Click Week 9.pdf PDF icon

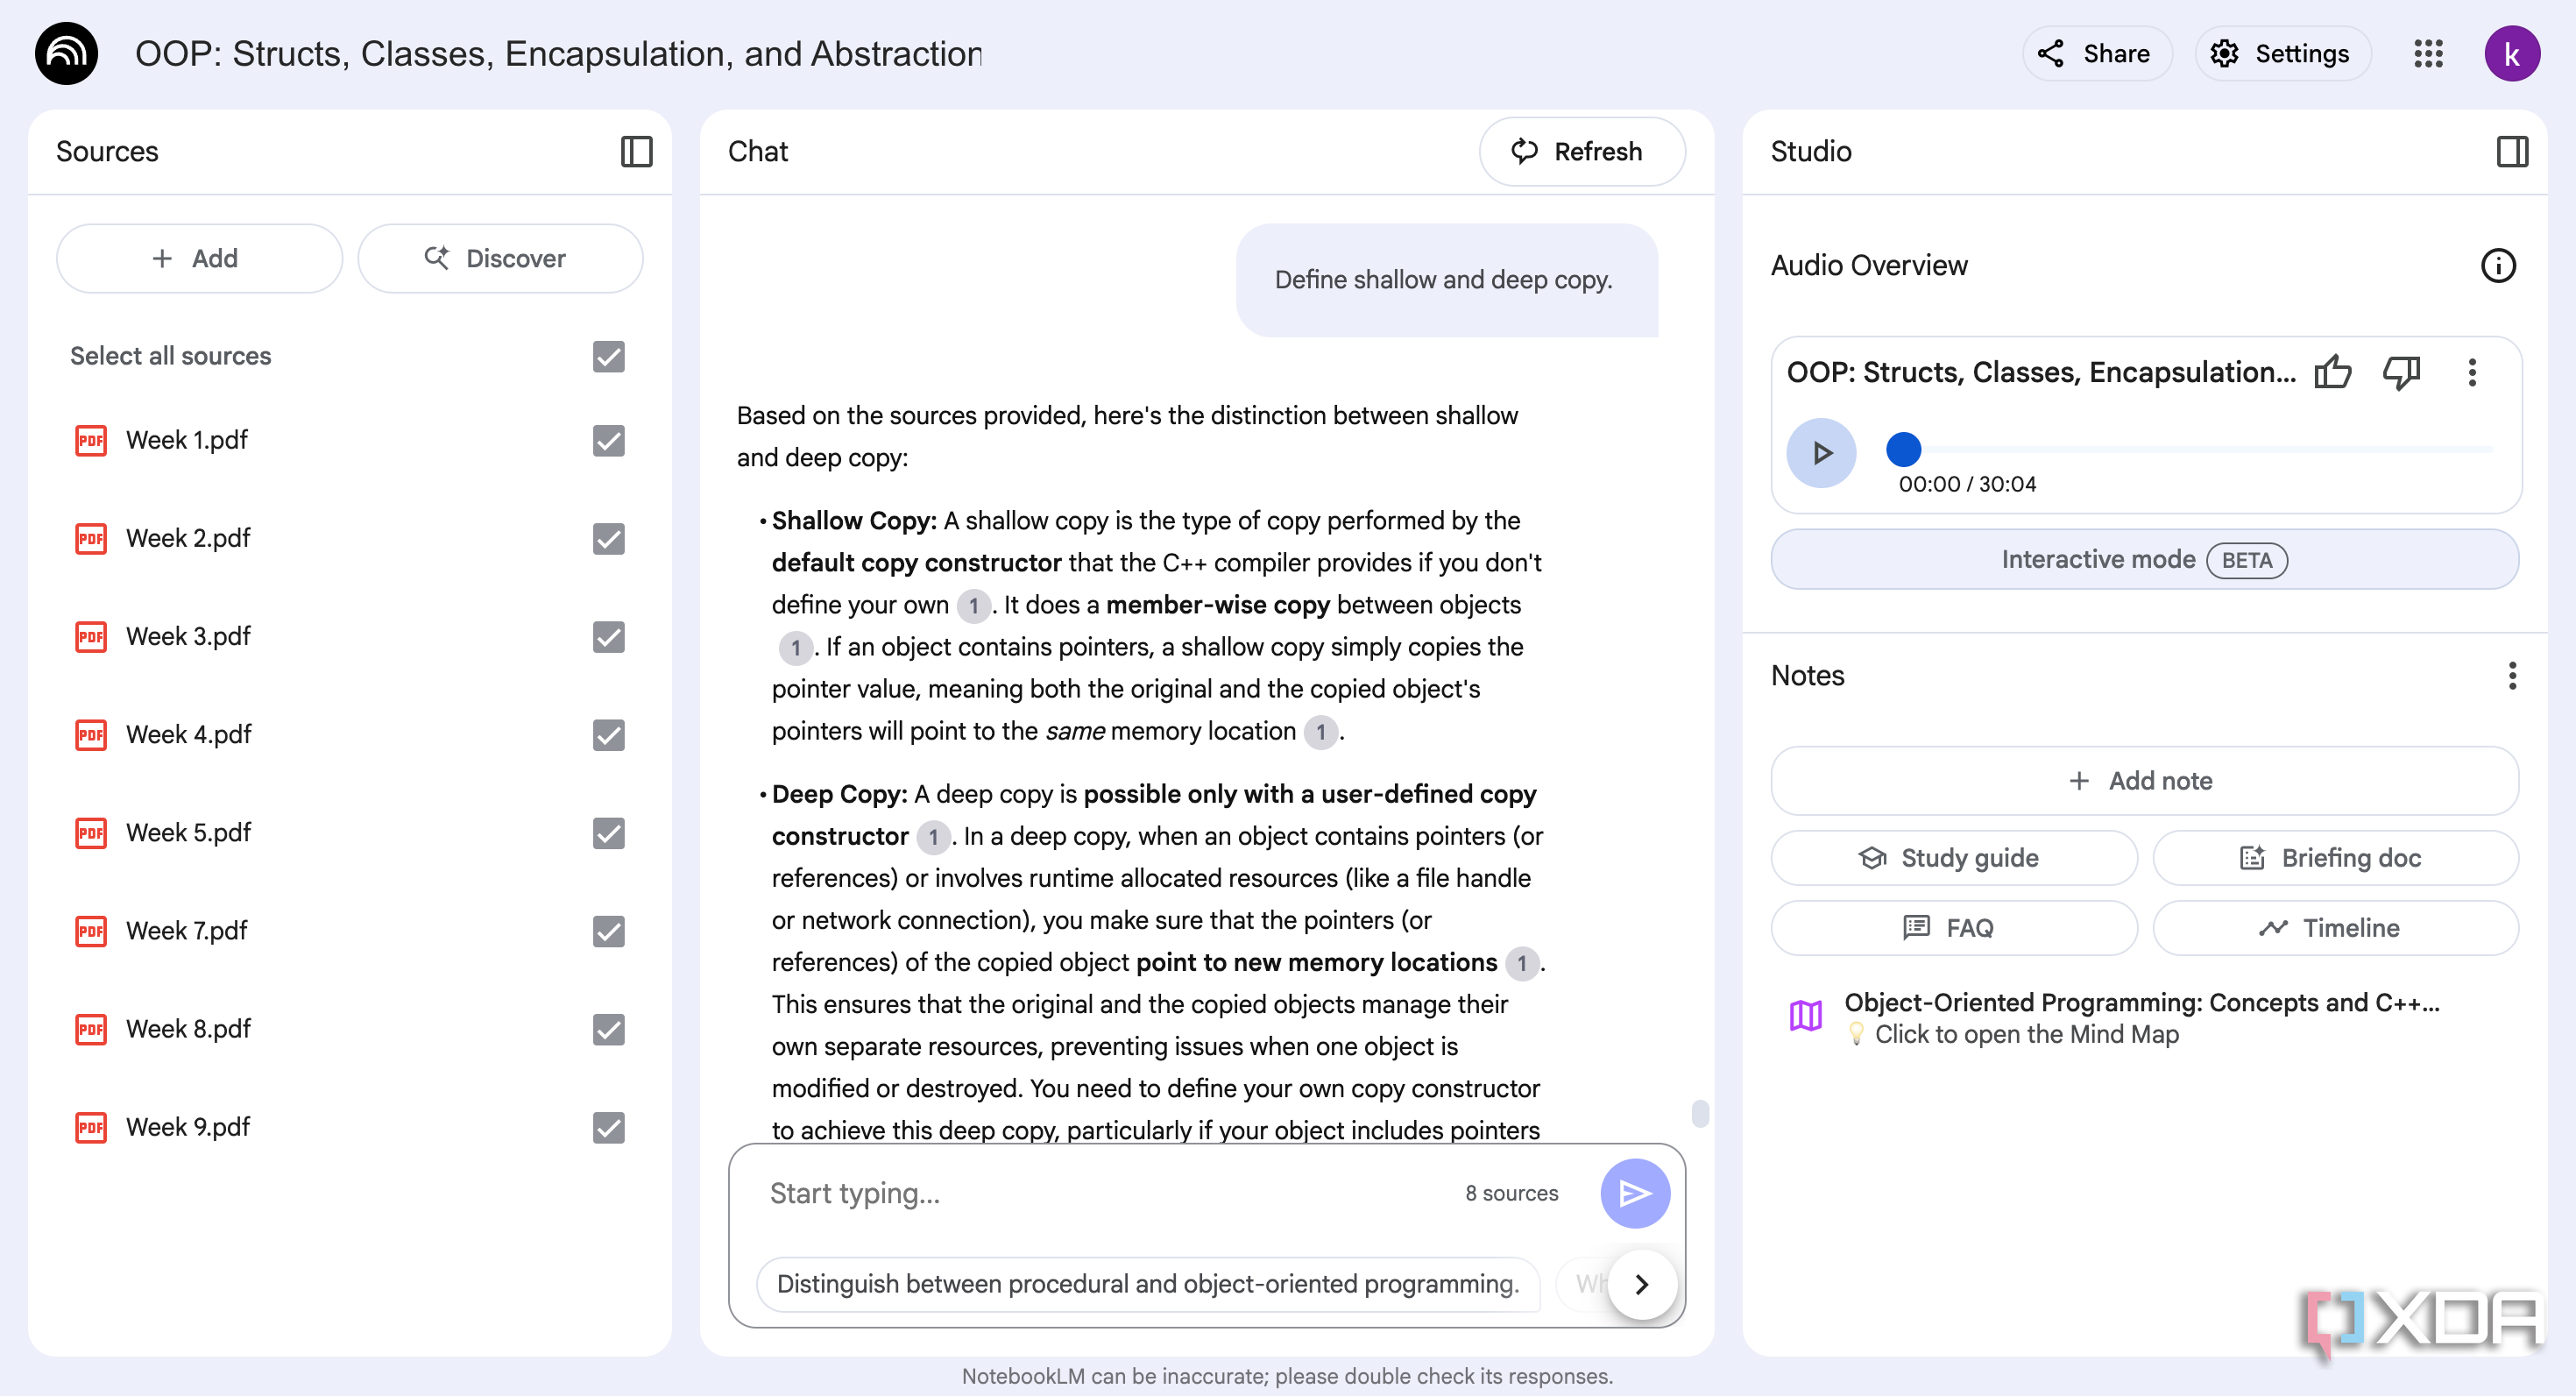[x=91, y=1127]
